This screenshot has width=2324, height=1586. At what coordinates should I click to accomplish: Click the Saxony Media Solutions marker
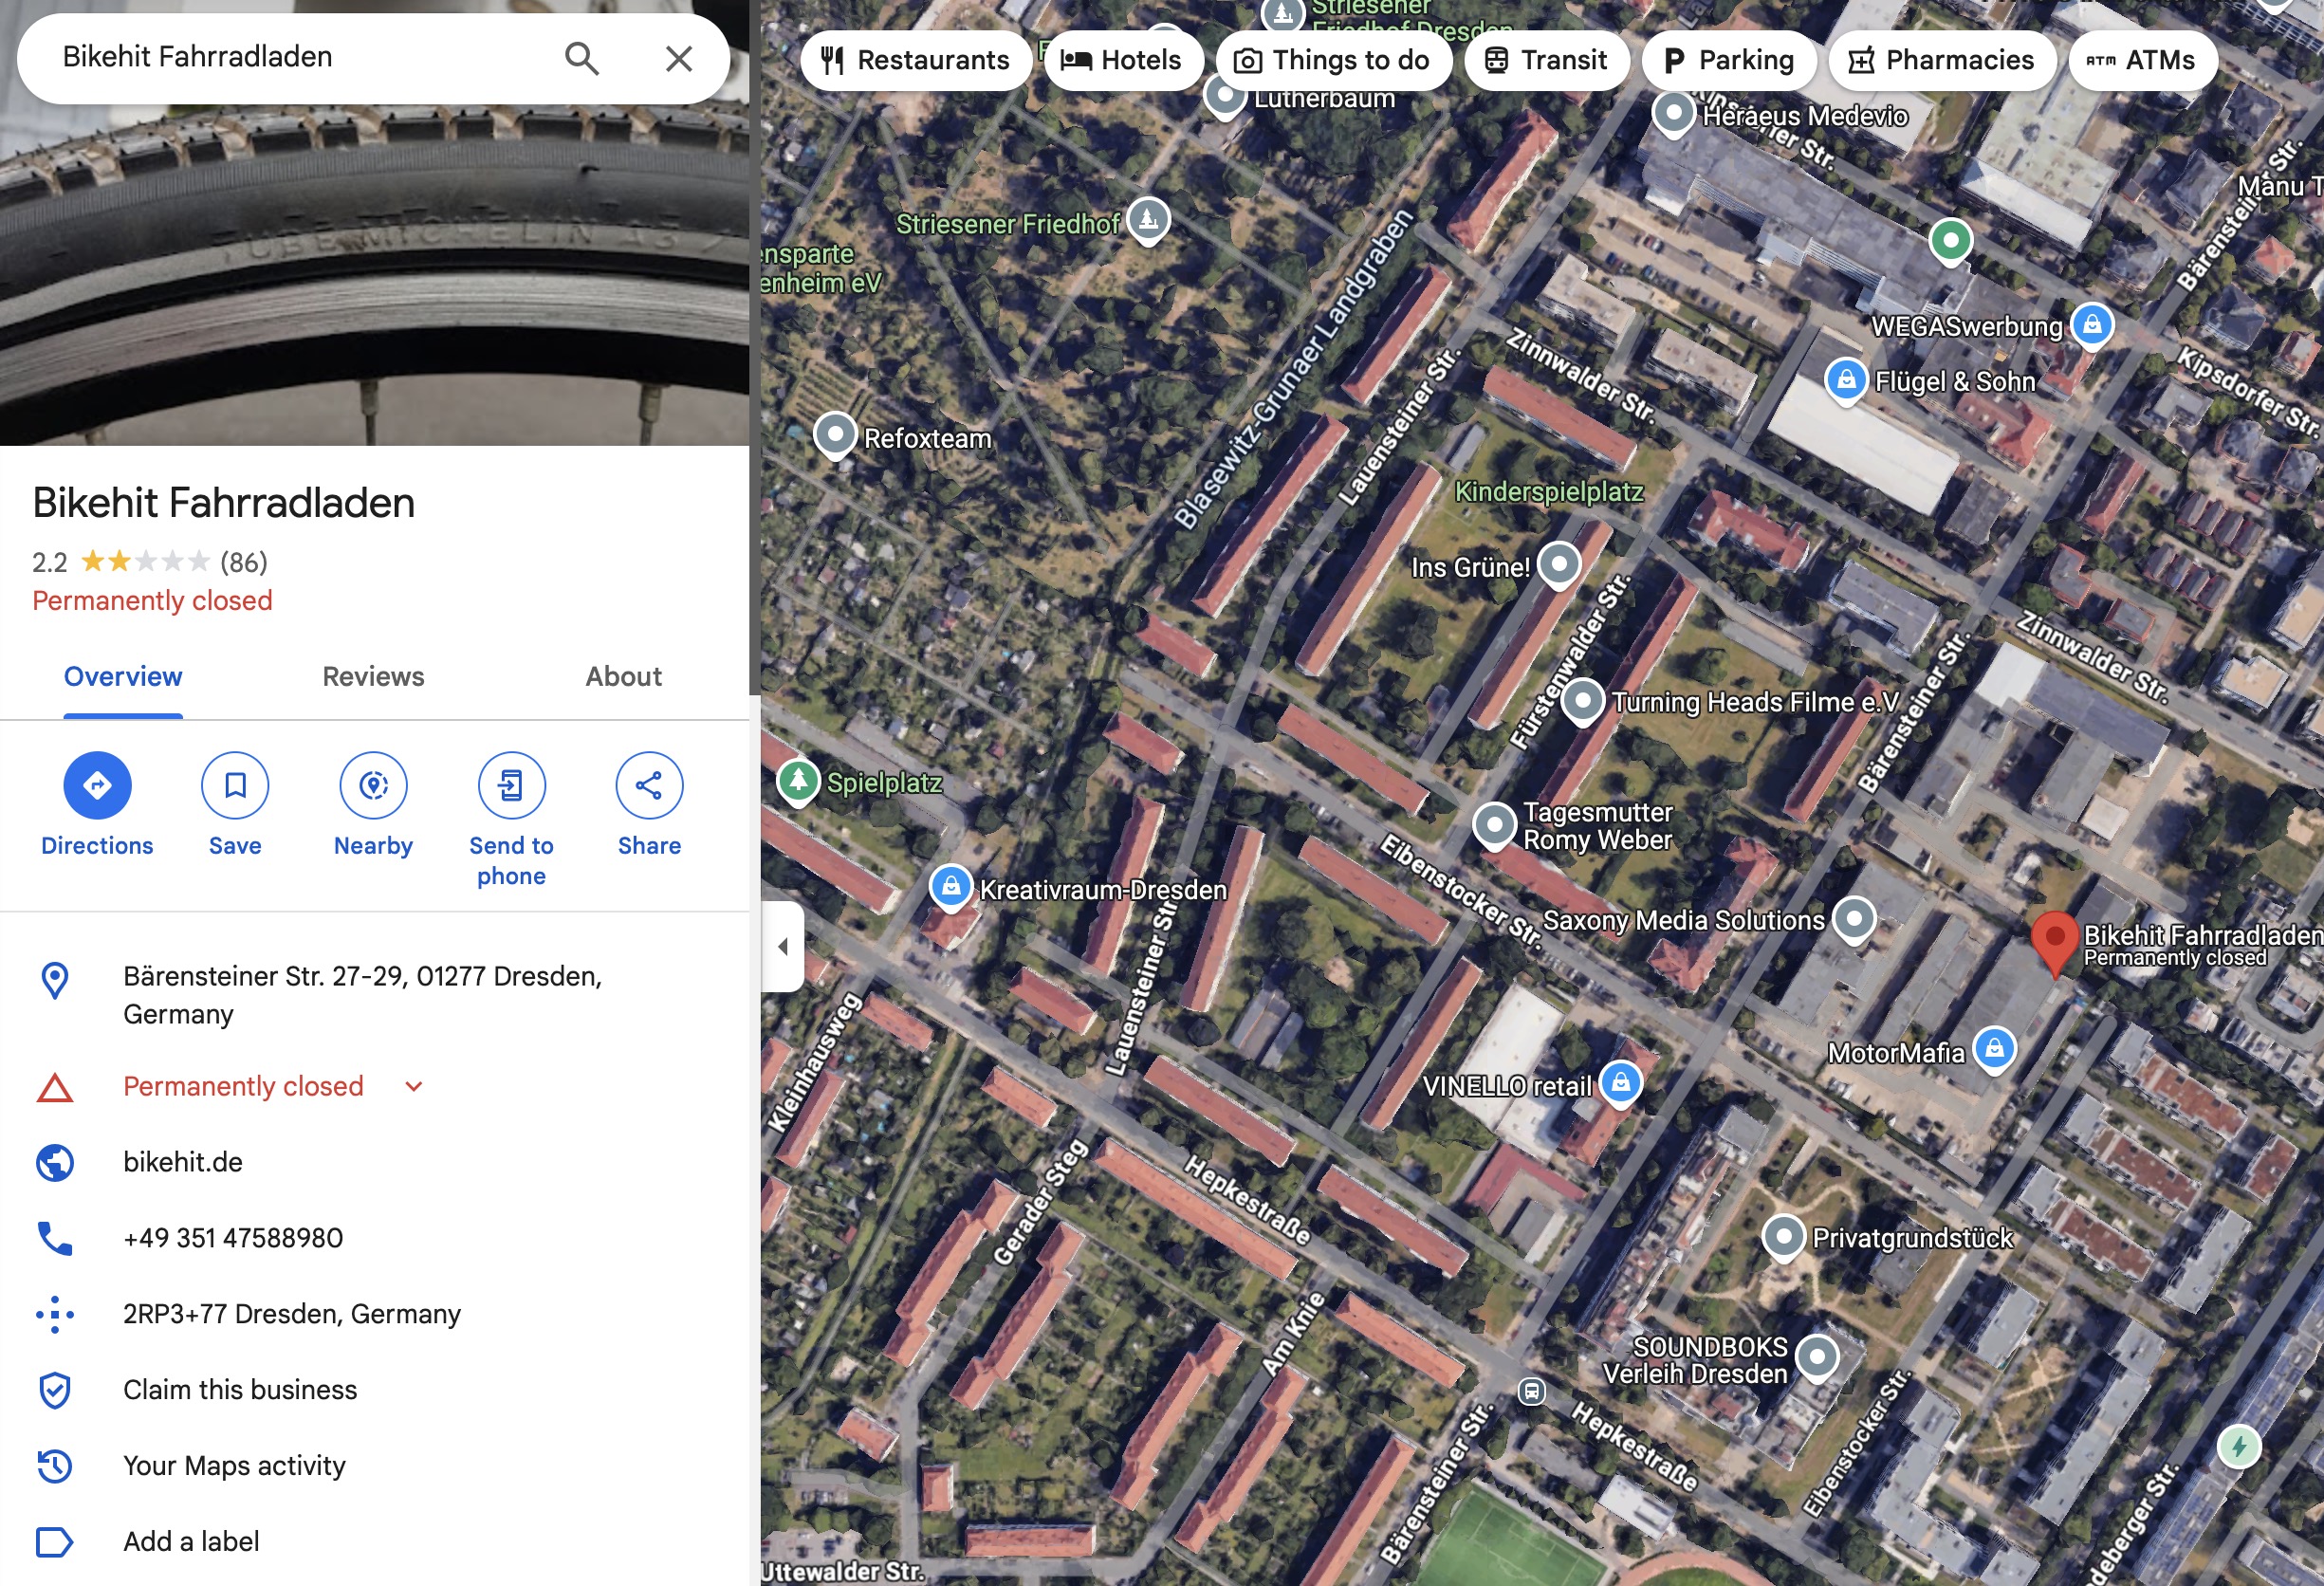click(x=1853, y=919)
